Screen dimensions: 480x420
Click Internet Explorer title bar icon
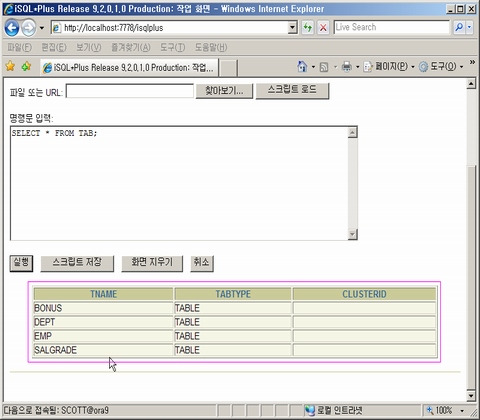[x=9, y=9]
